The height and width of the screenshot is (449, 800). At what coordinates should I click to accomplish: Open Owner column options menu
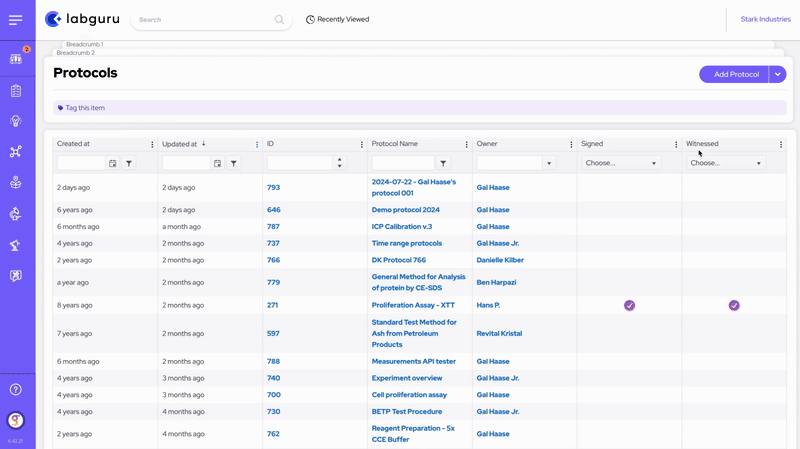click(x=571, y=144)
